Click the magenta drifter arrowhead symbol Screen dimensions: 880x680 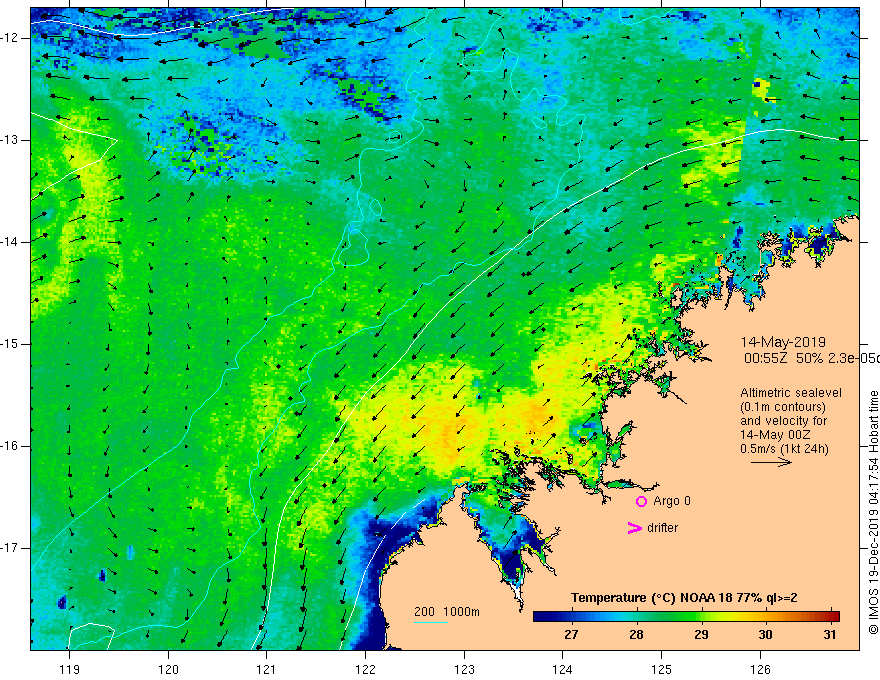(x=635, y=528)
